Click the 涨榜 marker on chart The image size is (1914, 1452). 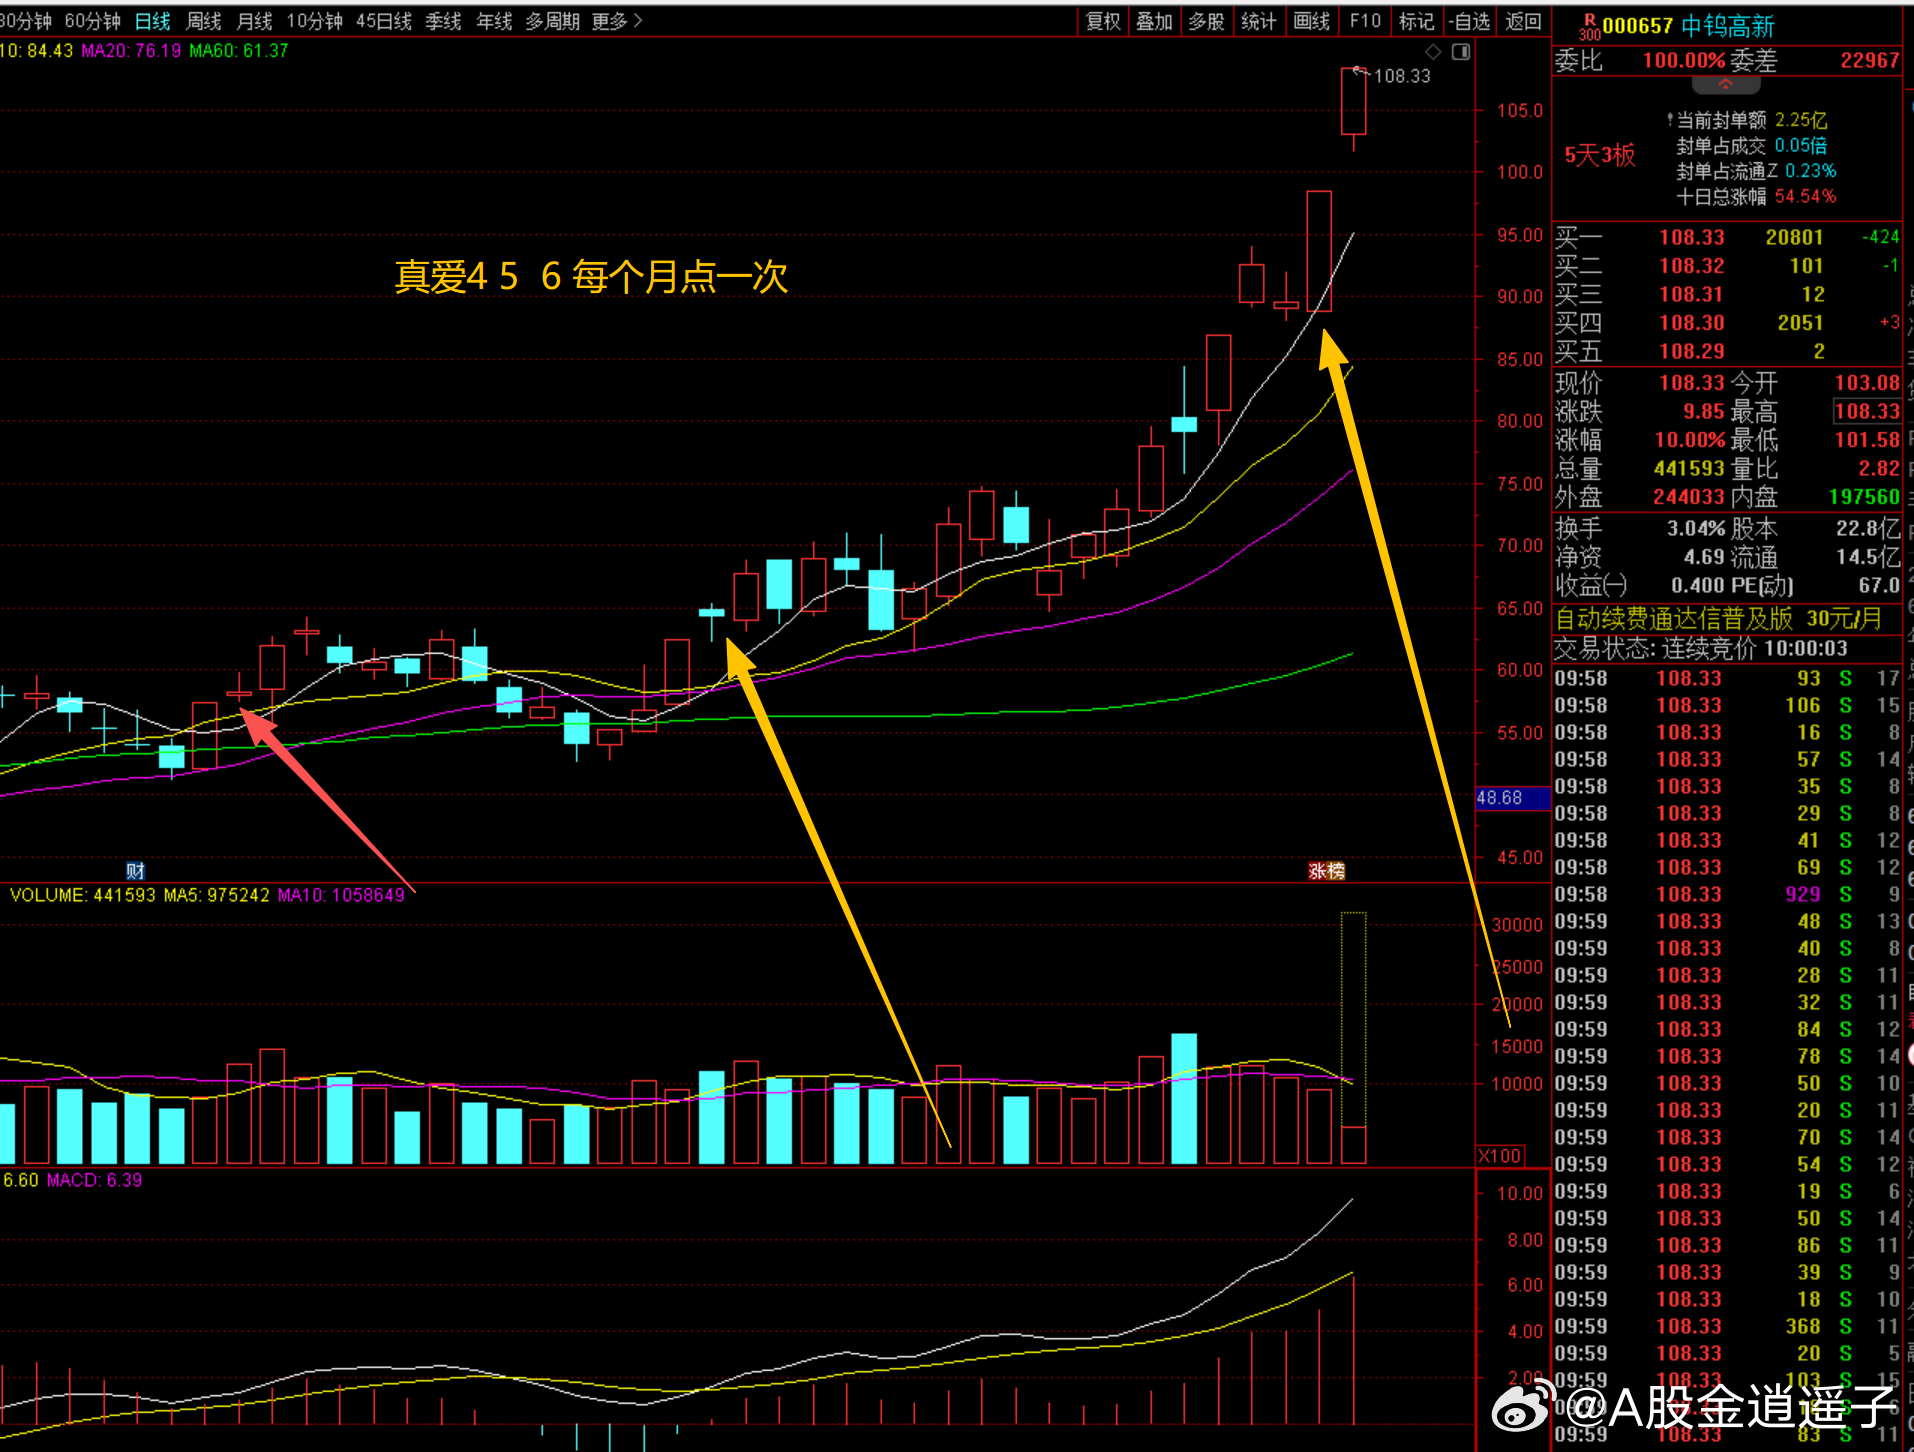point(1327,870)
